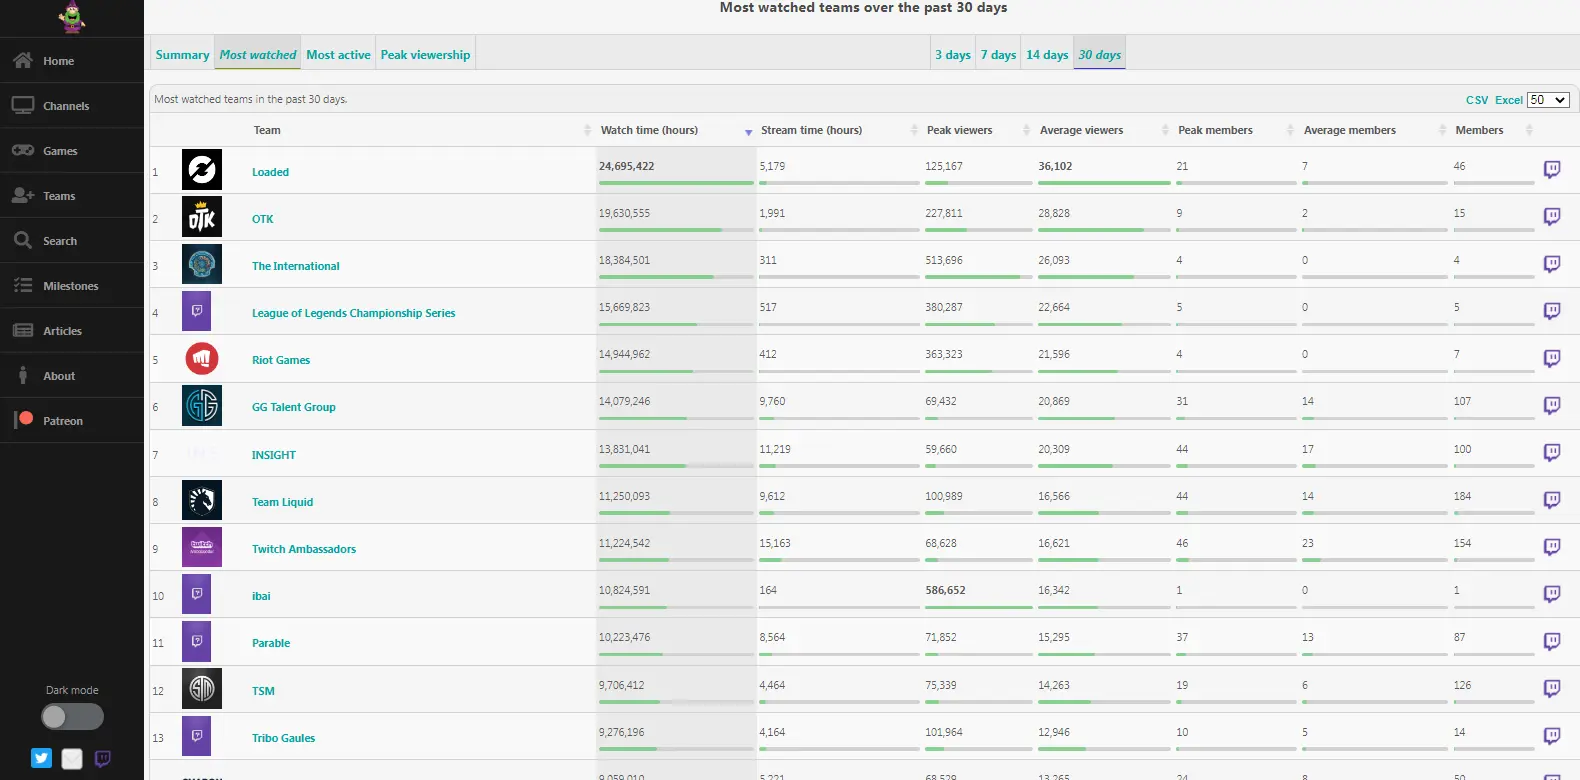Select the 30 days range tab
This screenshot has width=1580, height=780.
point(1099,55)
